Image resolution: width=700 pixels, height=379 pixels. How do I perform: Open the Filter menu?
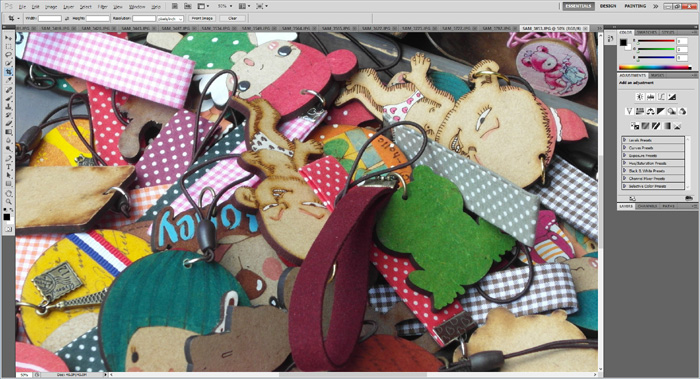(x=102, y=7)
